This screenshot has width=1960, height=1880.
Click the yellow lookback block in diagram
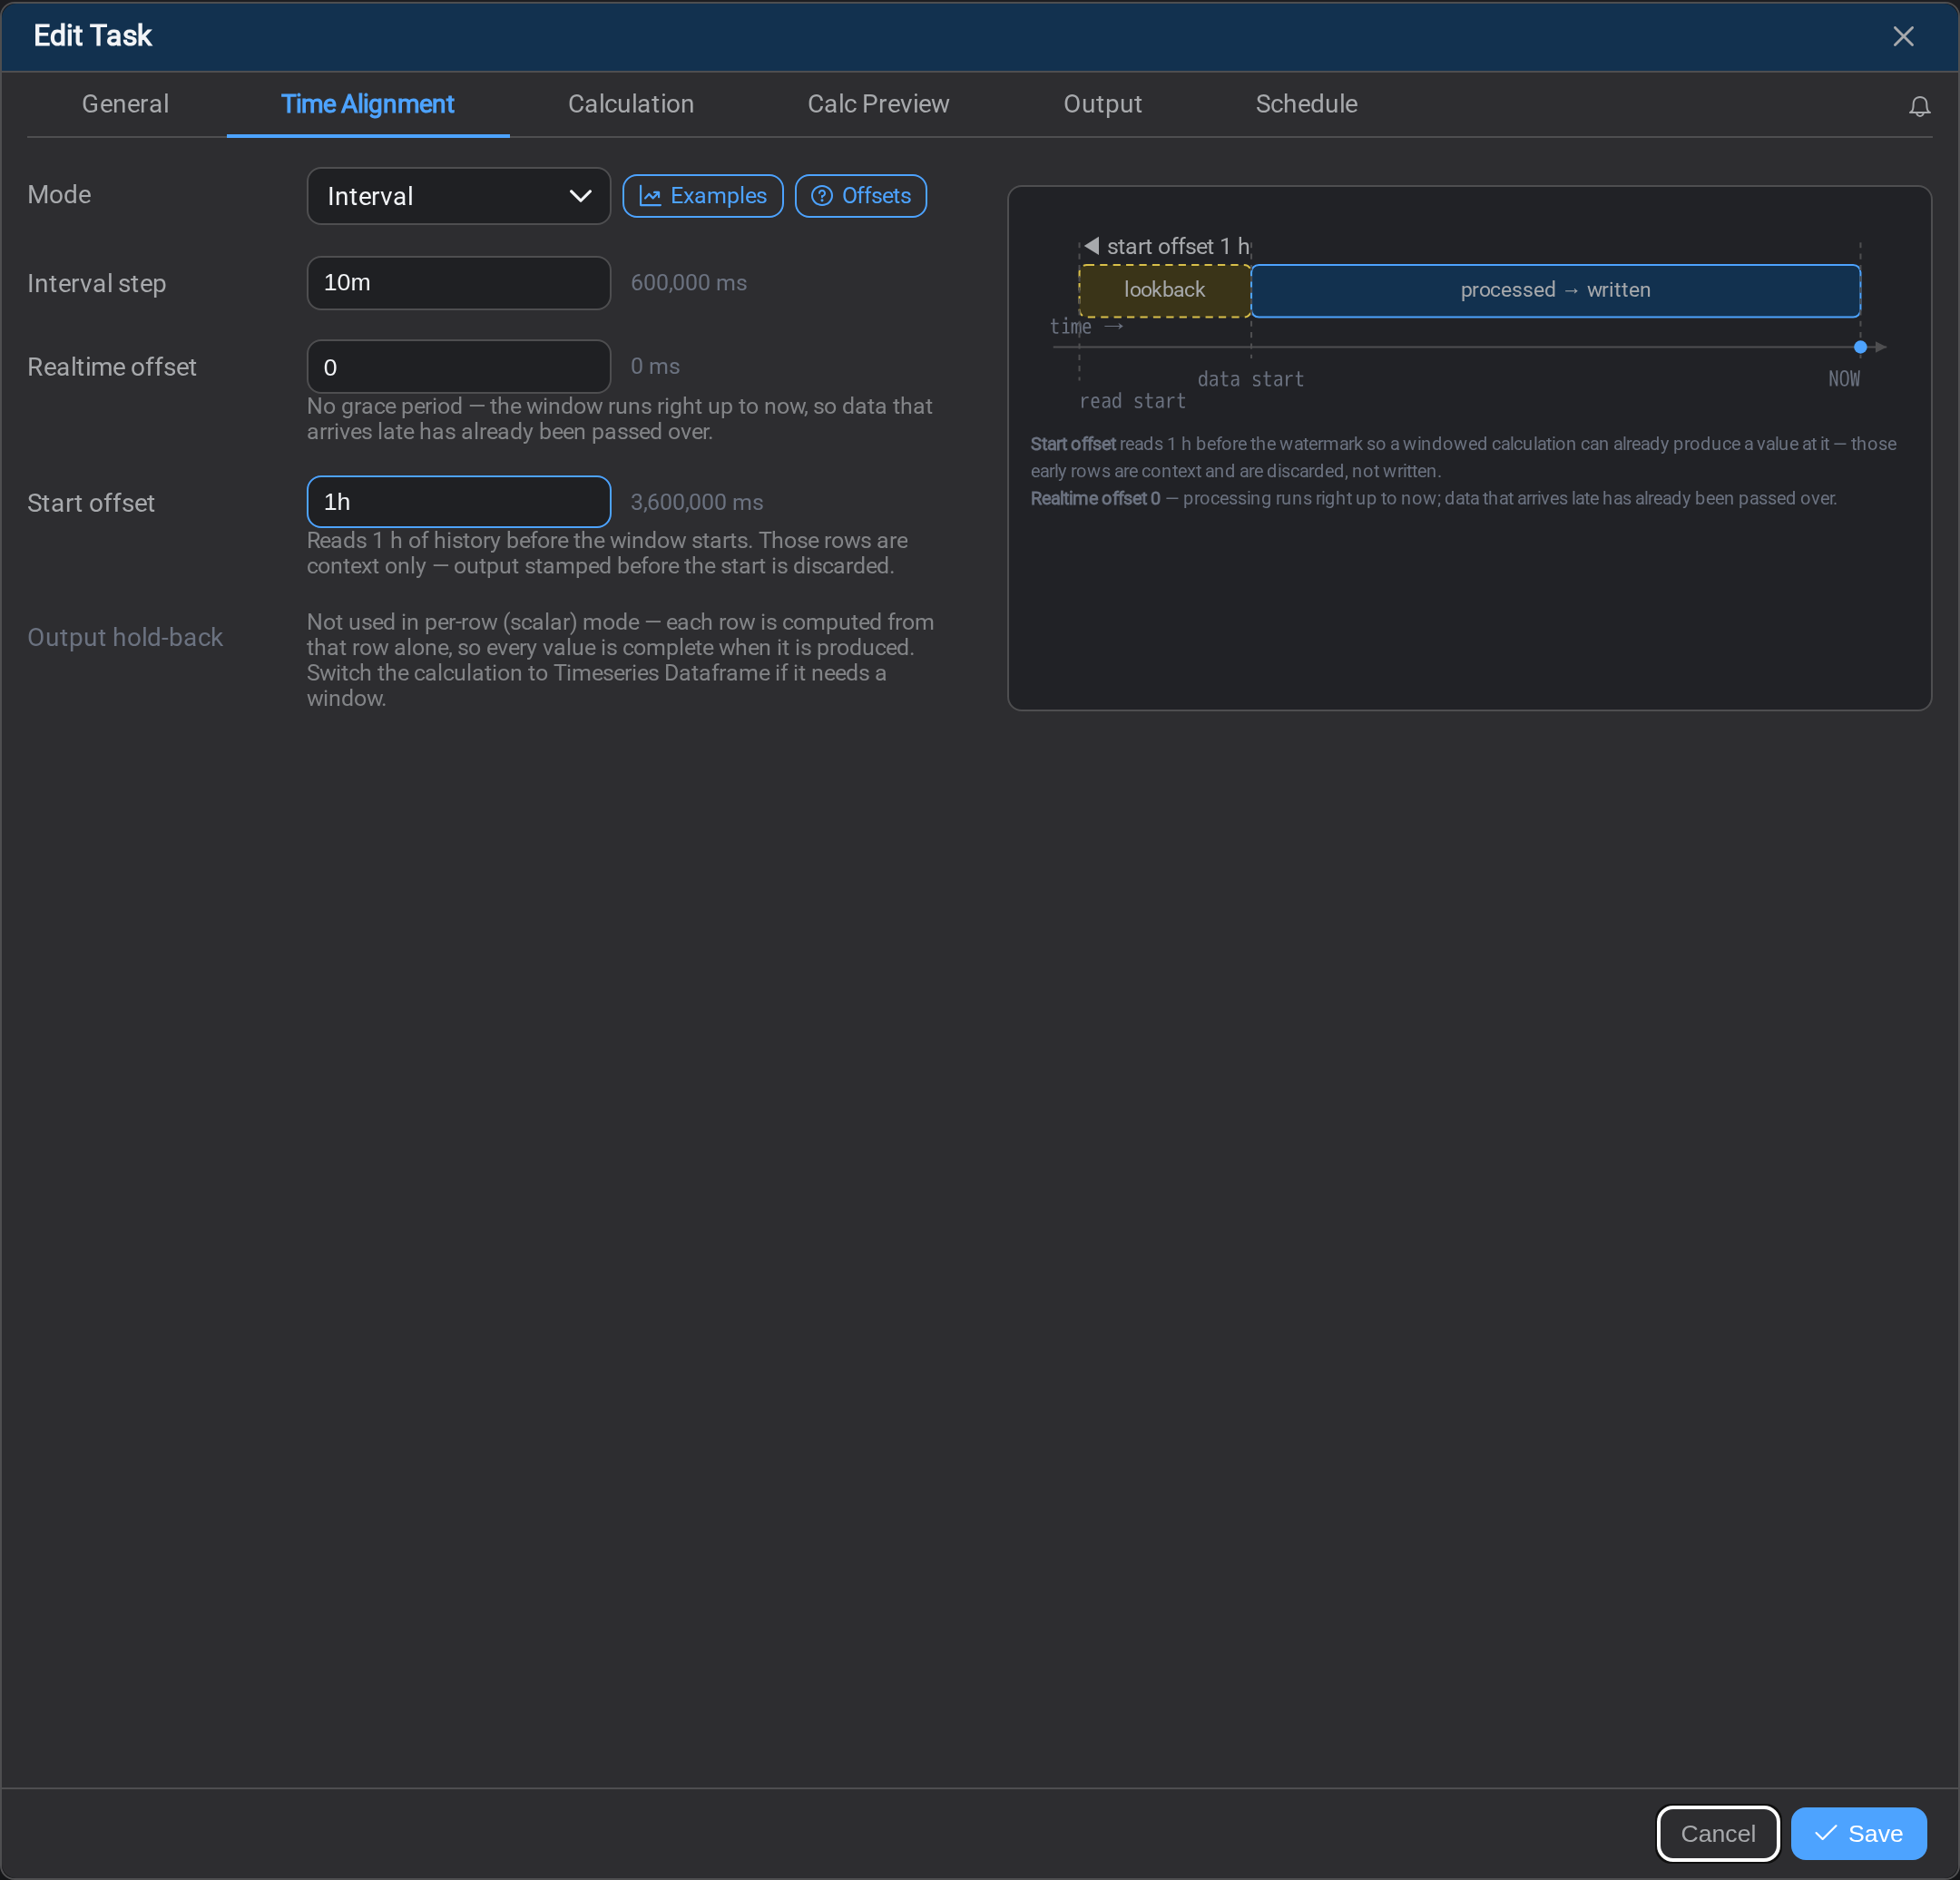pos(1164,291)
